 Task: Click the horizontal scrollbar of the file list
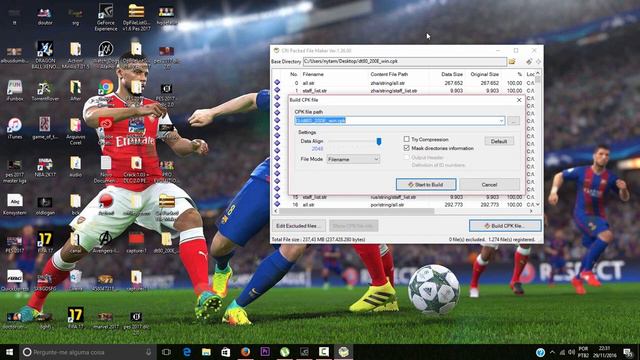356,211
